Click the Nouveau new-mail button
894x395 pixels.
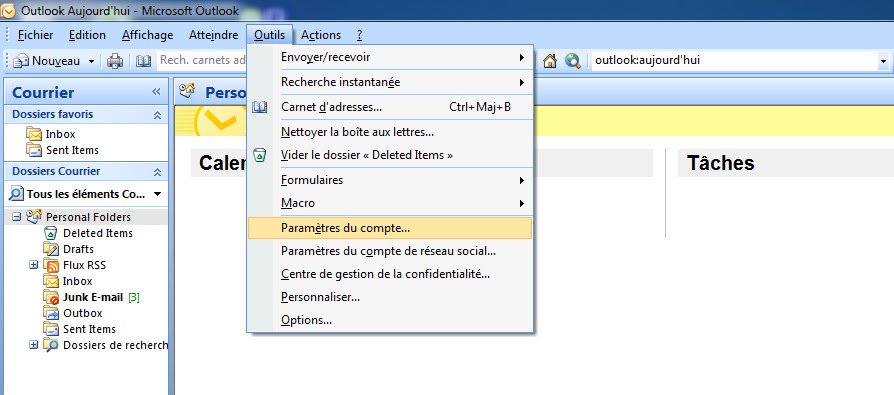47,60
